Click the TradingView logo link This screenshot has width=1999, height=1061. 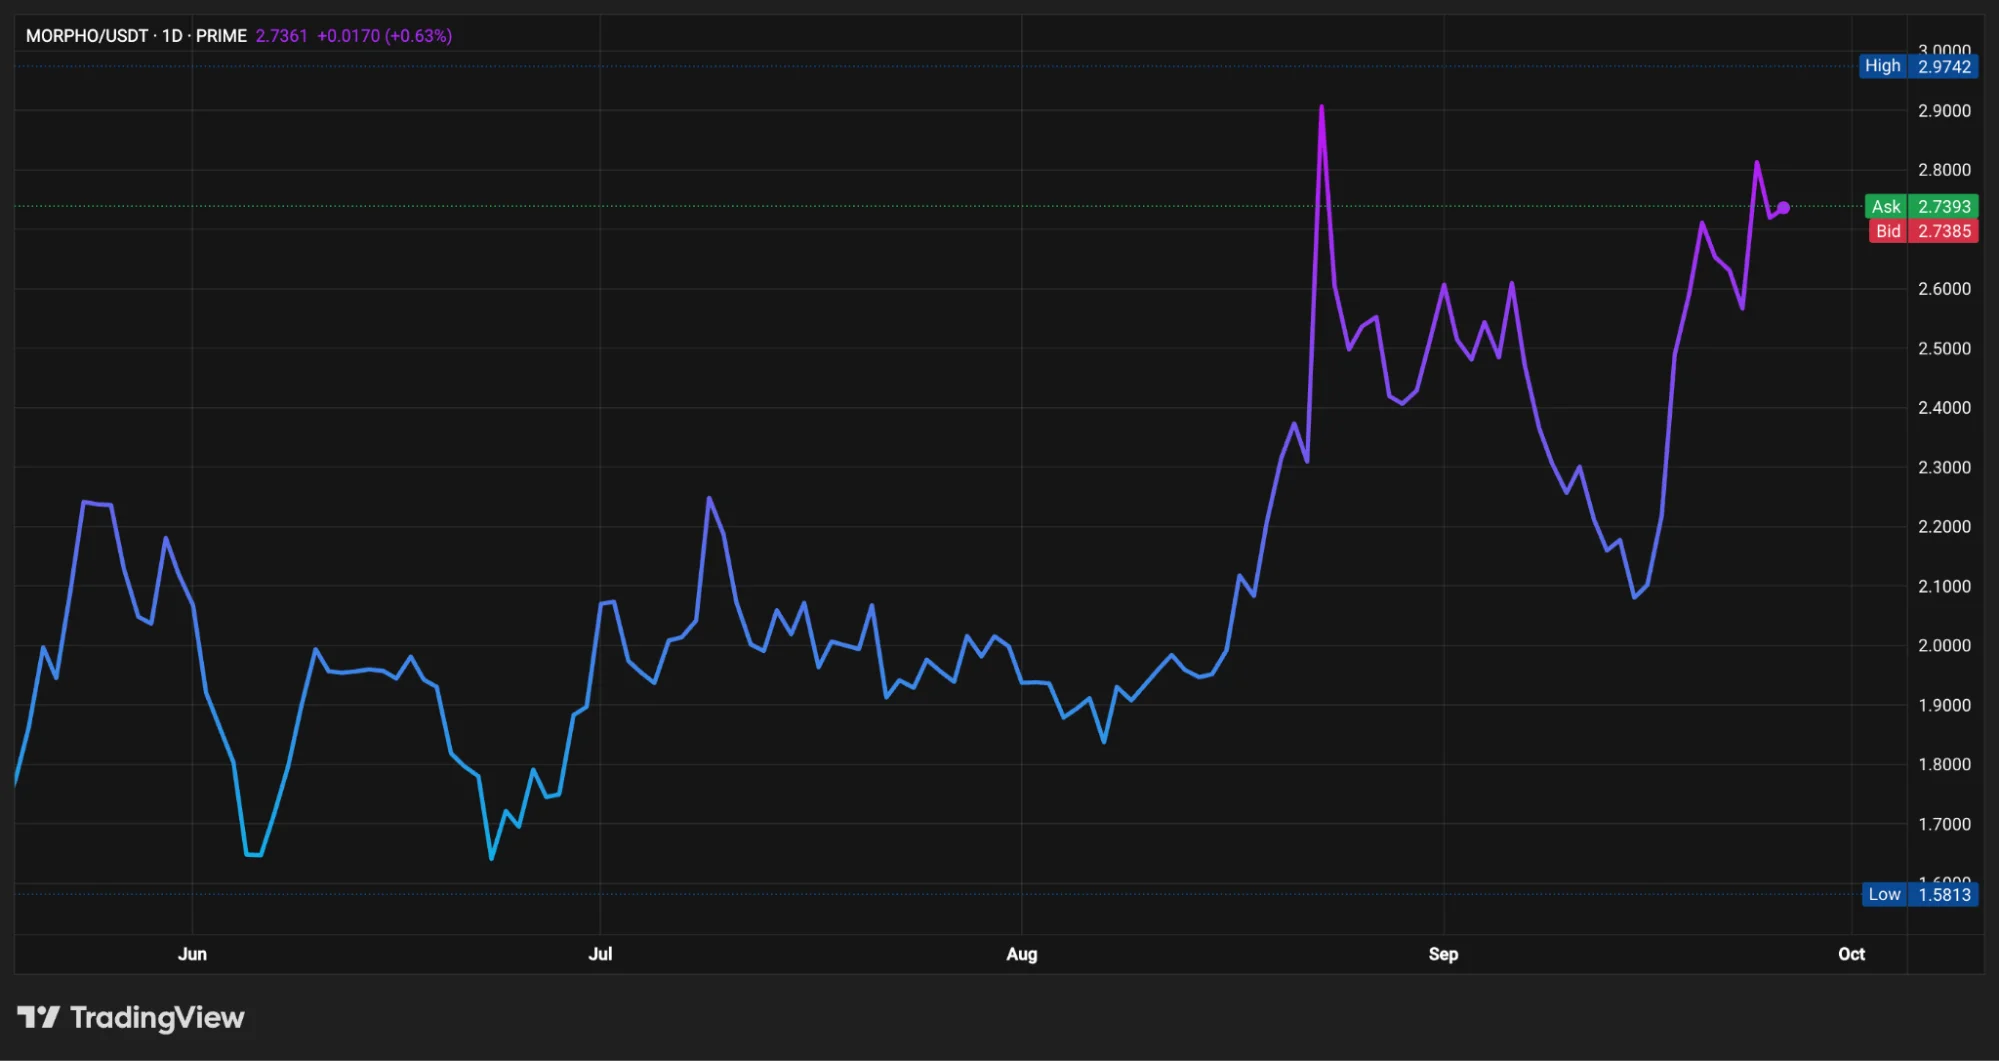tap(131, 1017)
